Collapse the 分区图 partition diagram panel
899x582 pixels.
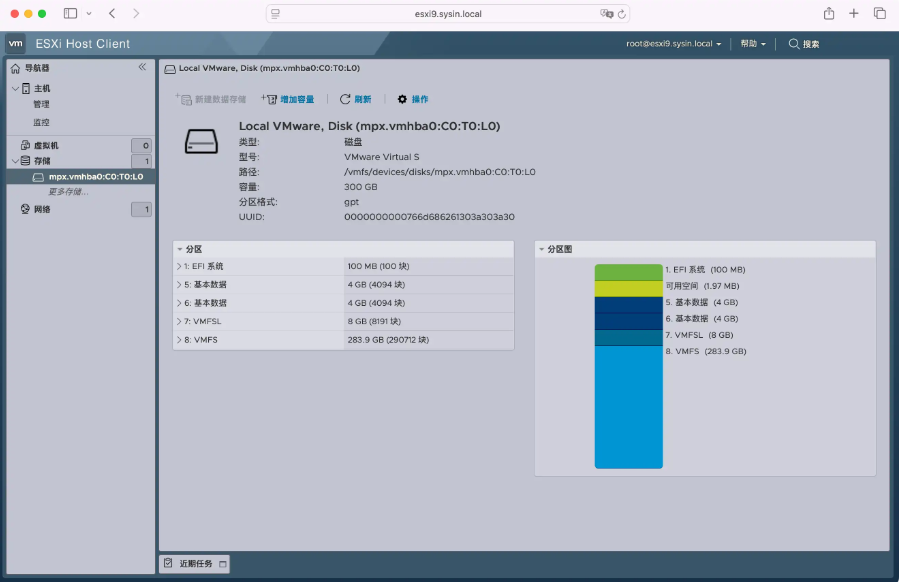(x=541, y=249)
